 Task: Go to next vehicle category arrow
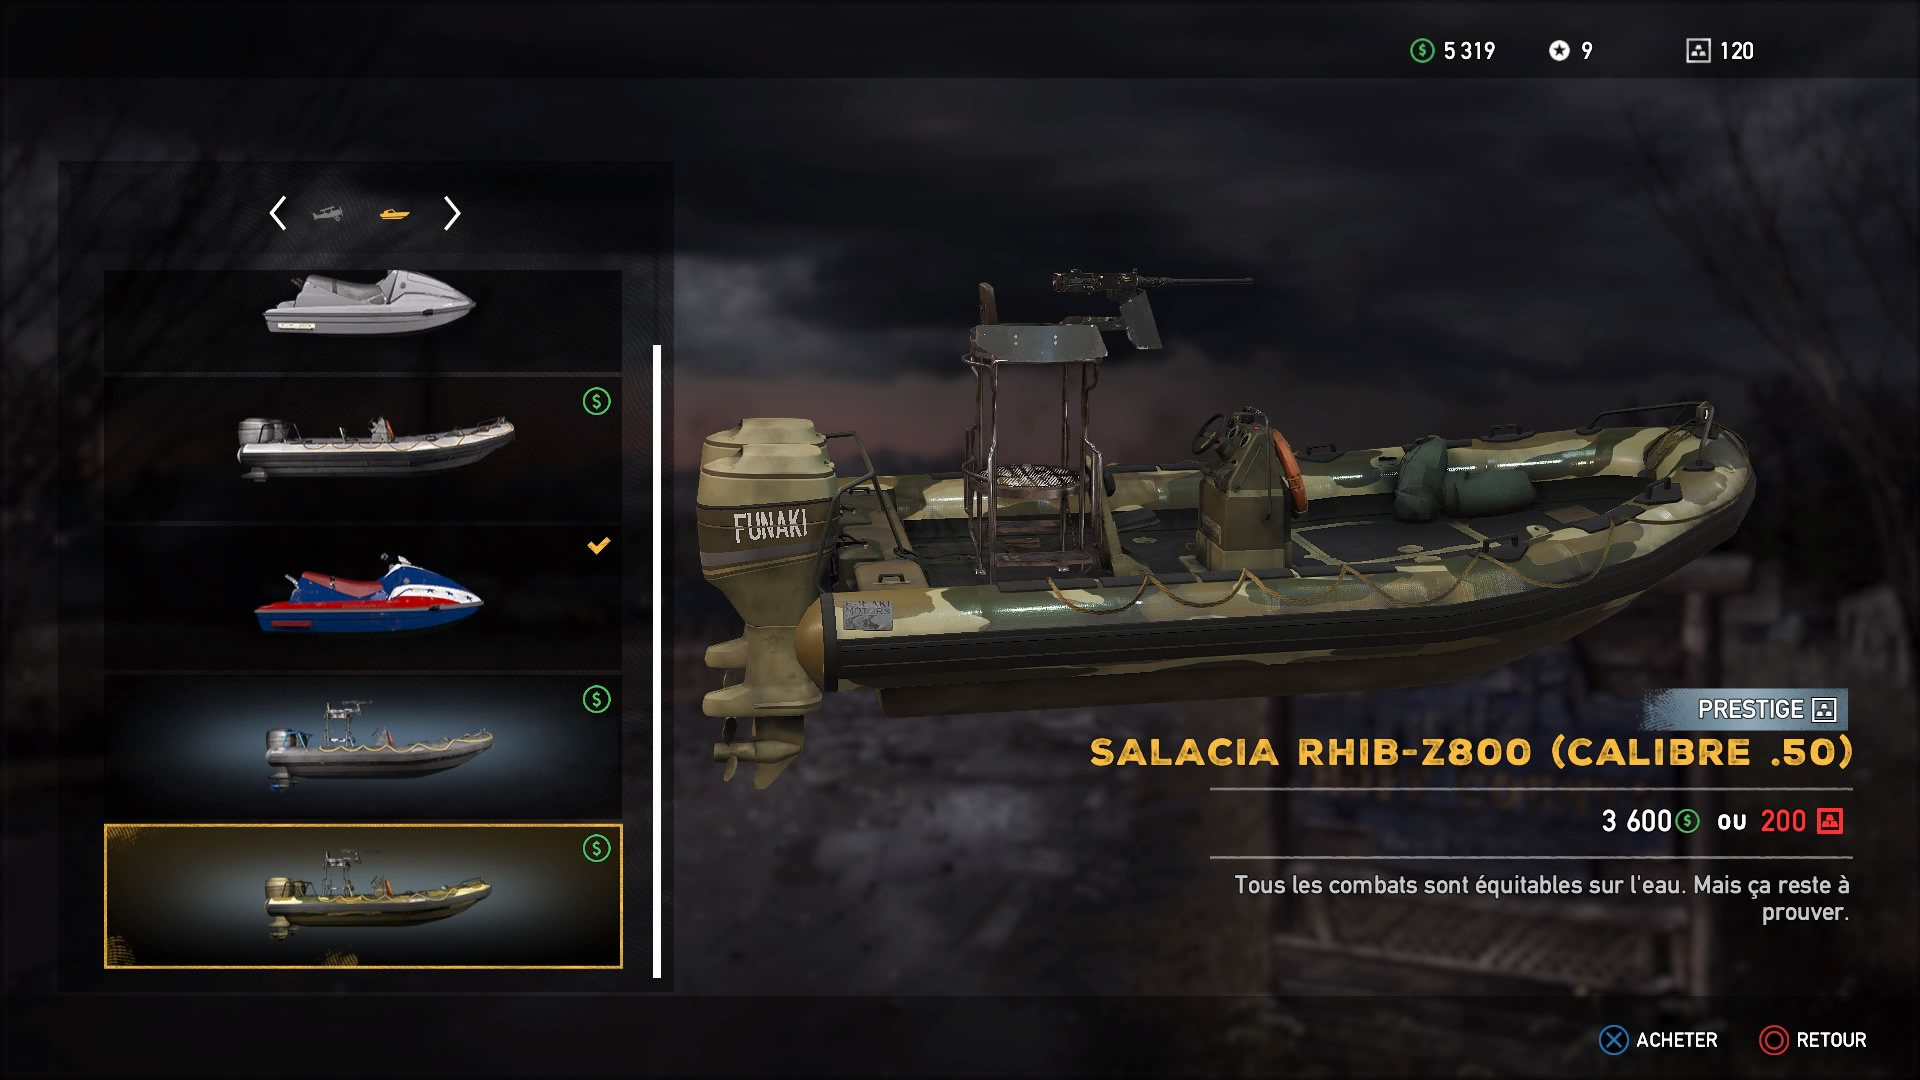pyautogui.click(x=452, y=213)
